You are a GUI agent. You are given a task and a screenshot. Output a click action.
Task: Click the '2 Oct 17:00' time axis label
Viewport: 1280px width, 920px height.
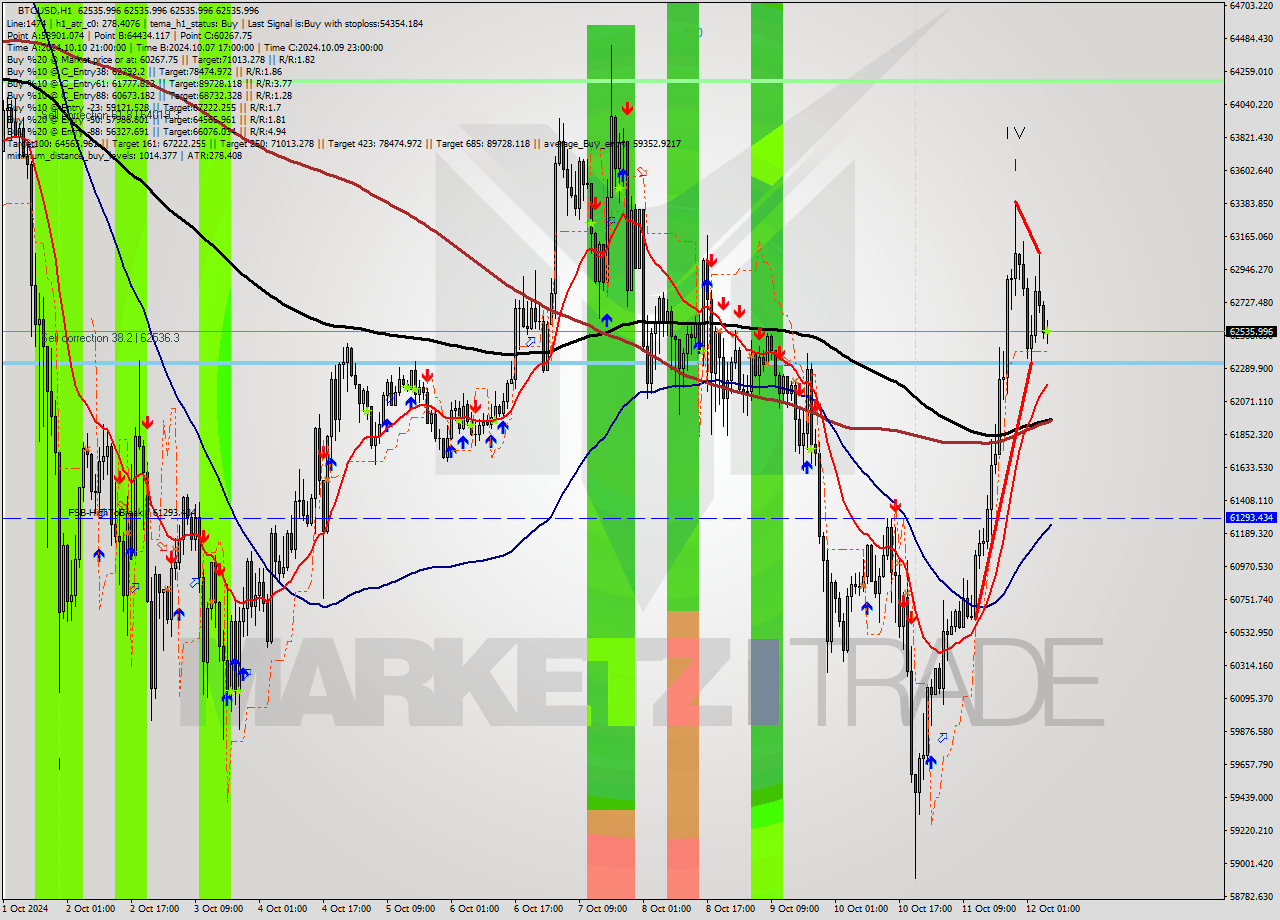(x=154, y=909)
